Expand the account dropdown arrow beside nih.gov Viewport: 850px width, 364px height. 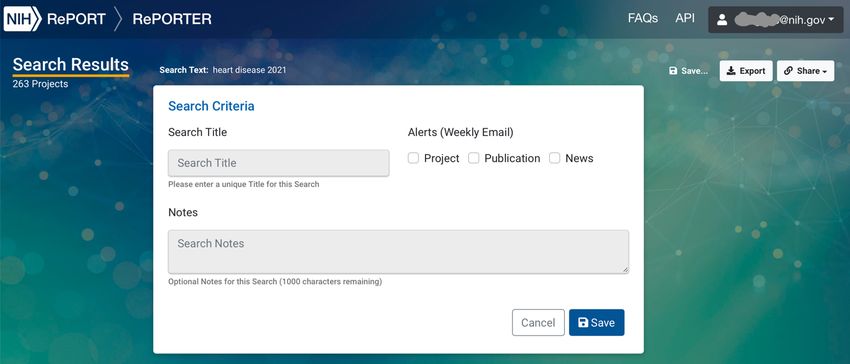pyautogui.click(x=831, y=20)
